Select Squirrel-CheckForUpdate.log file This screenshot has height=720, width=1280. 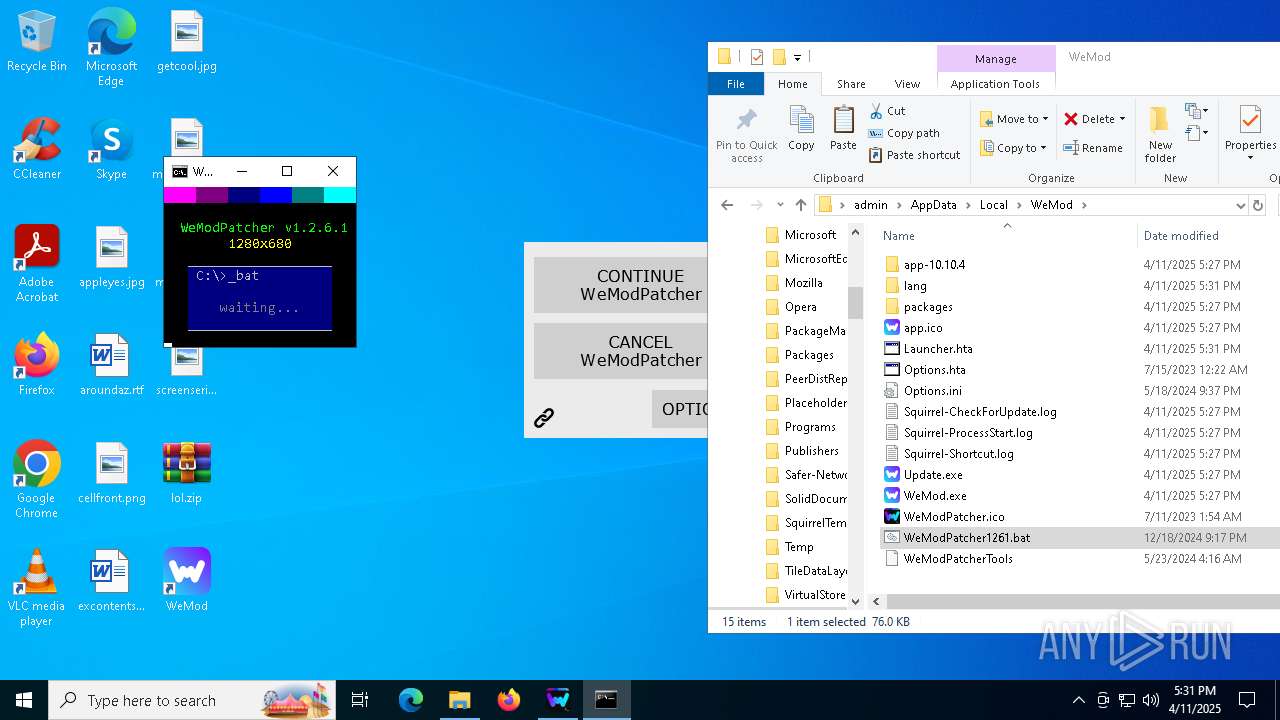click(x=980, y=412)
